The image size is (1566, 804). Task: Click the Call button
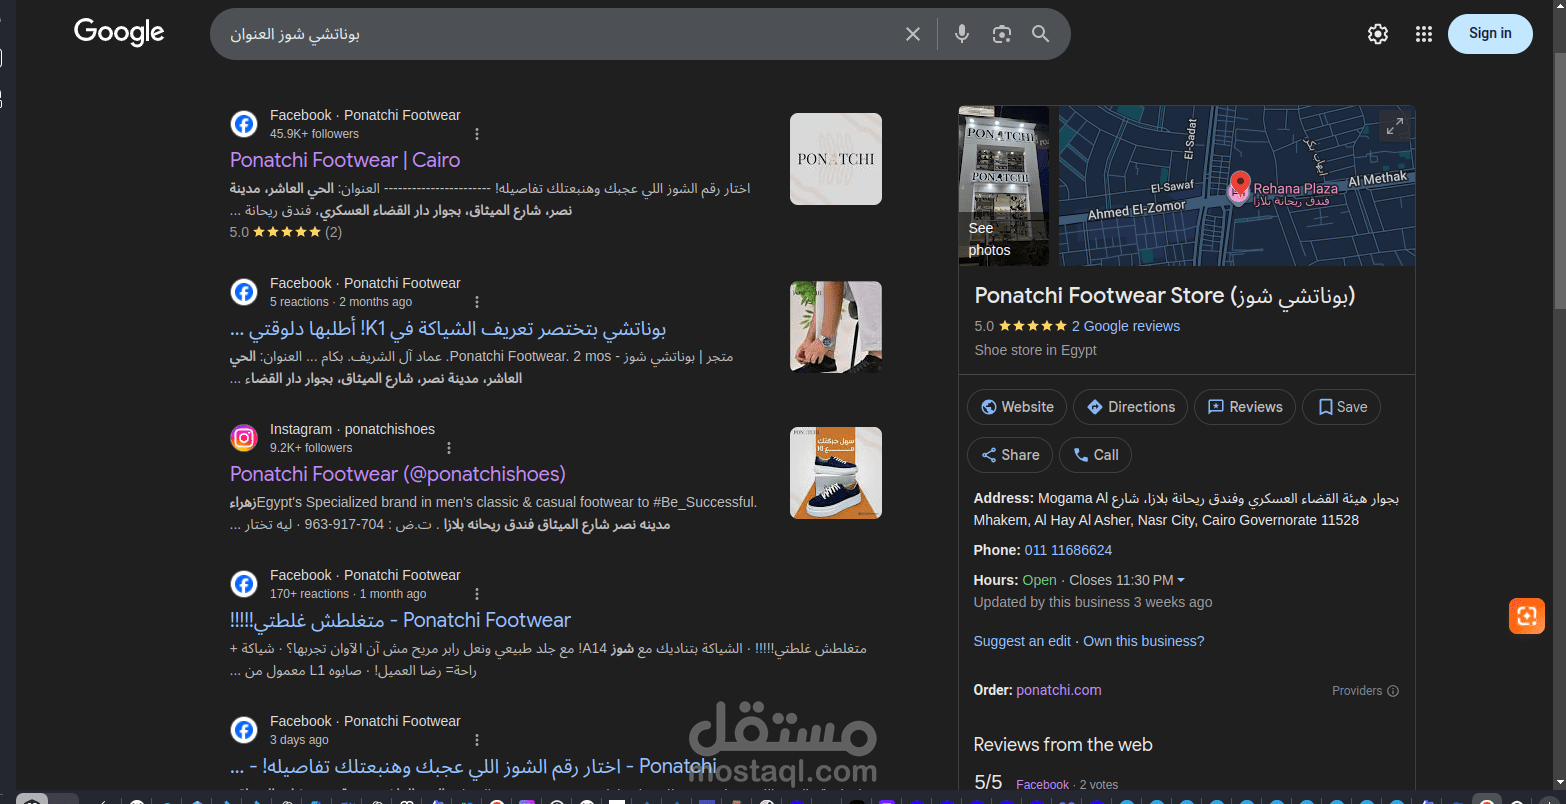click(x=1095, y=455)
